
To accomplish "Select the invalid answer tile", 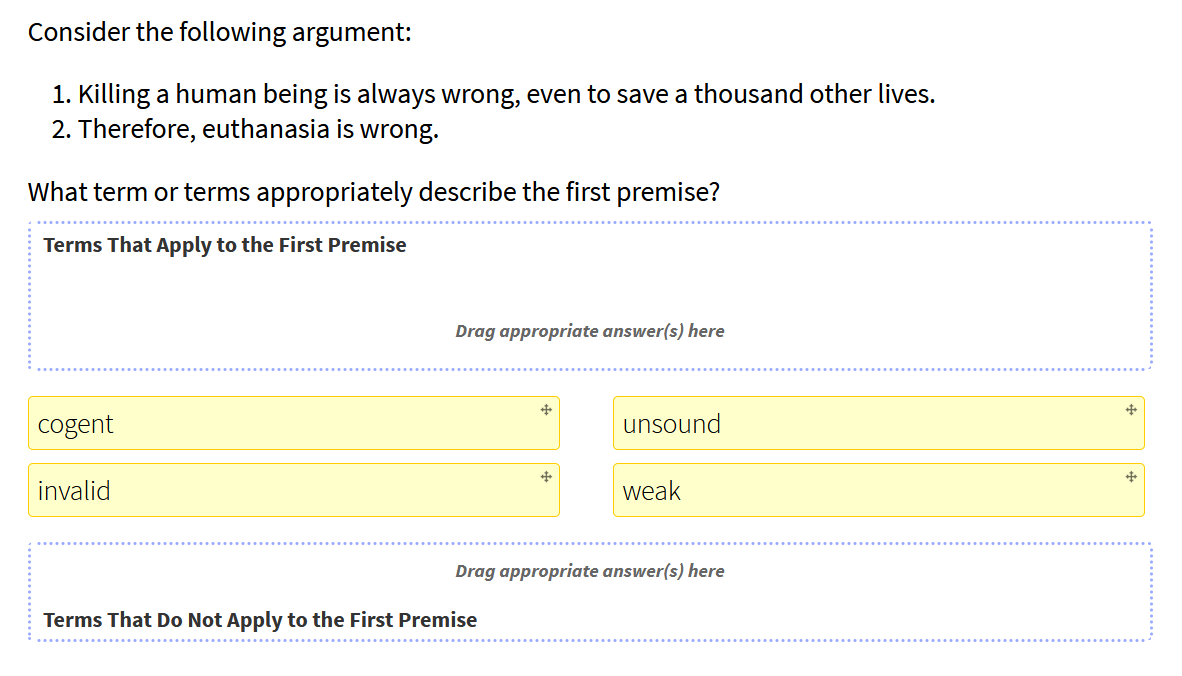I will [x=293, y=490].
